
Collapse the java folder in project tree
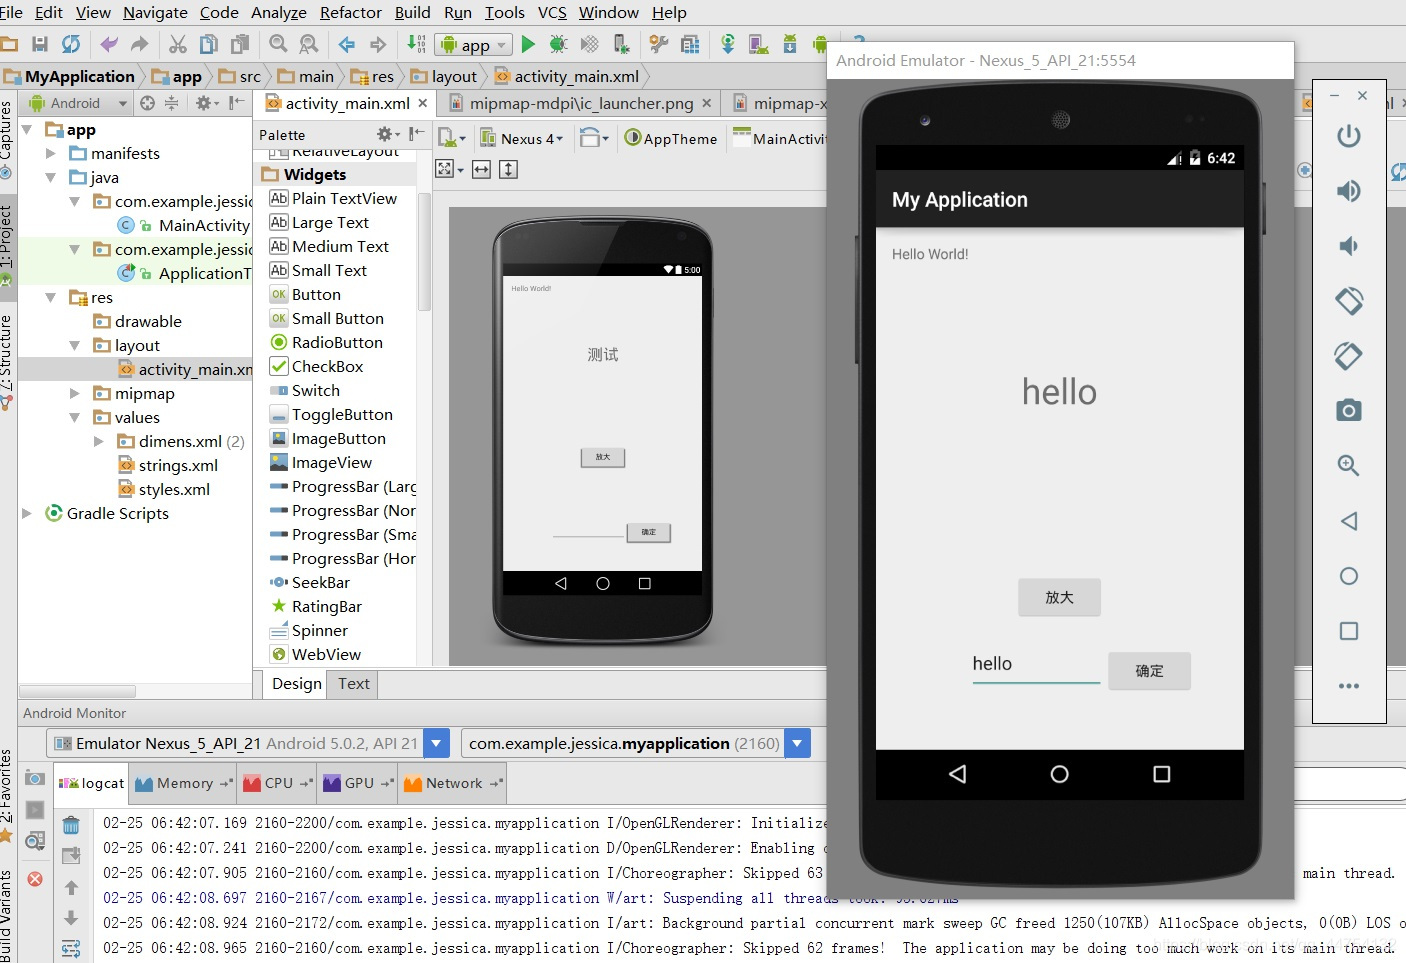point(51,177)
